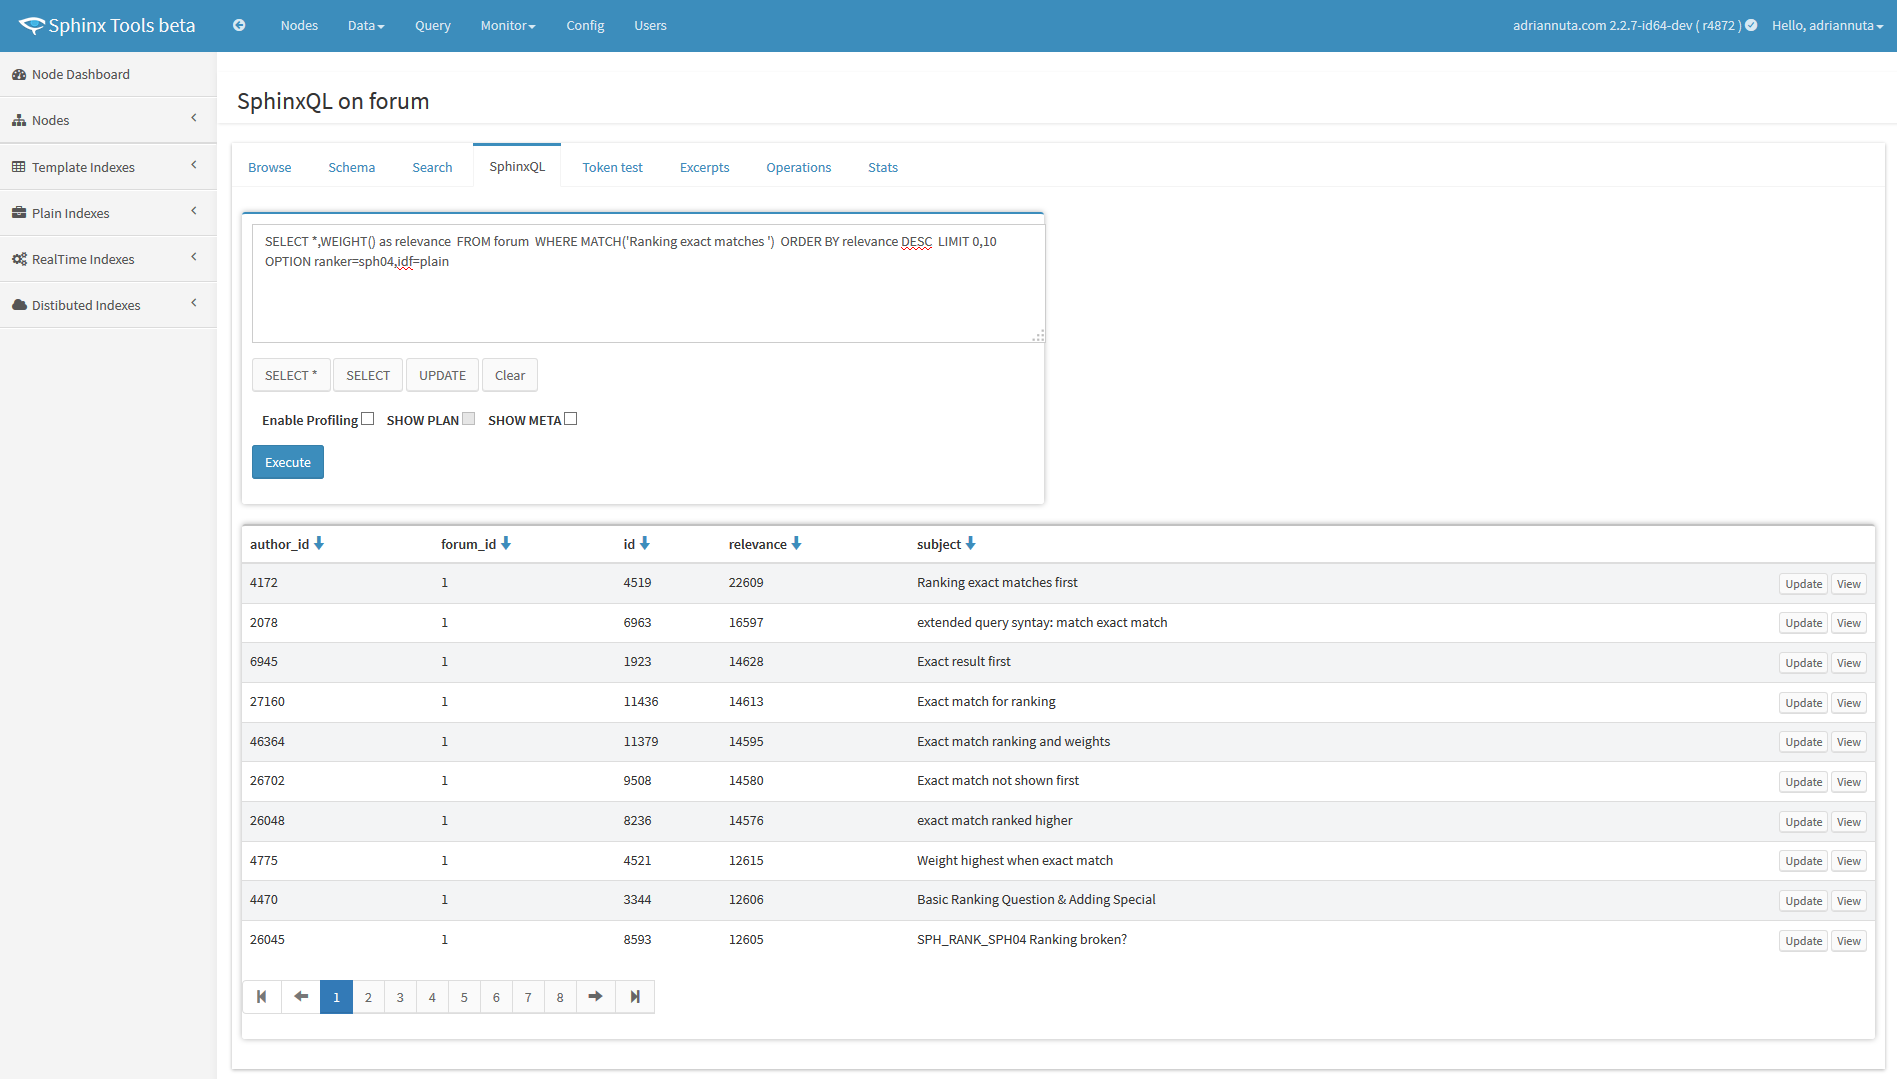This screenshot has height=1079, width=1897.
Task: Open the Data dropdown menu
Action: (366, 25)
